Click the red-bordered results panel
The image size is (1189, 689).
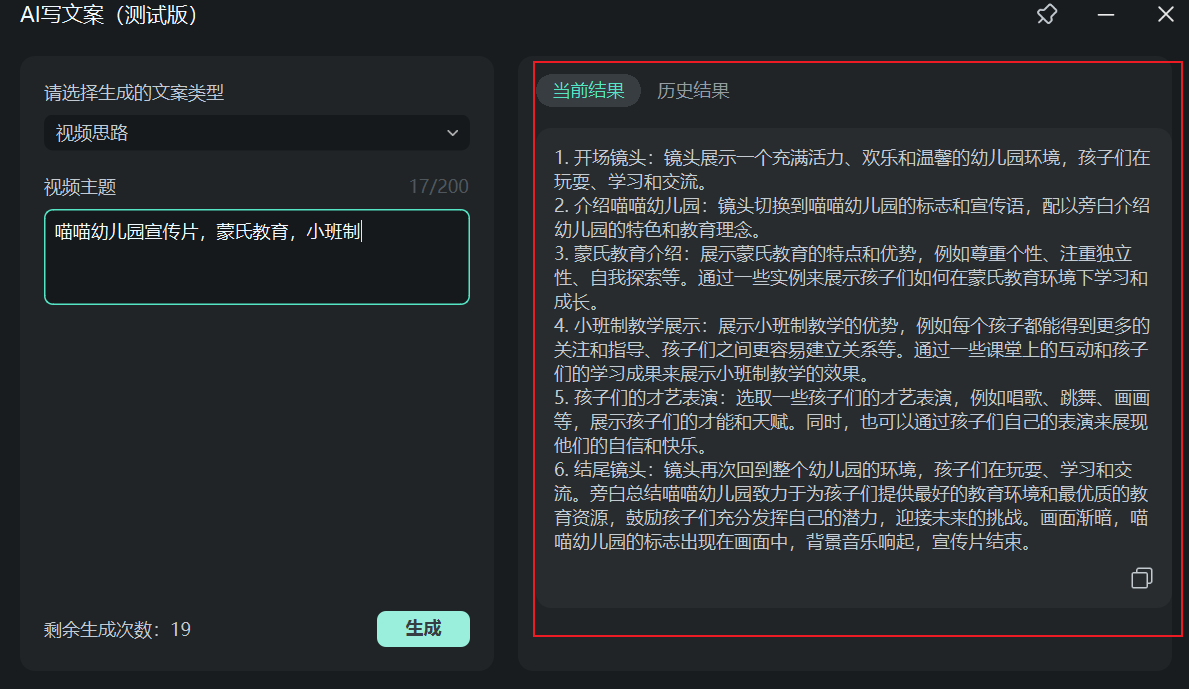(855, 350)
